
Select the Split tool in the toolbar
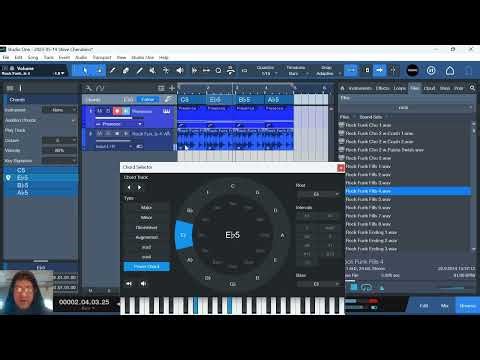[x=113, y=70]
